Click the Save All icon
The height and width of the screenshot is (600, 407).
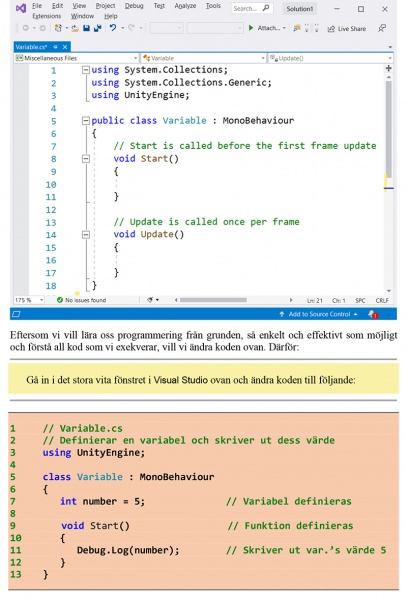point(98,28)
